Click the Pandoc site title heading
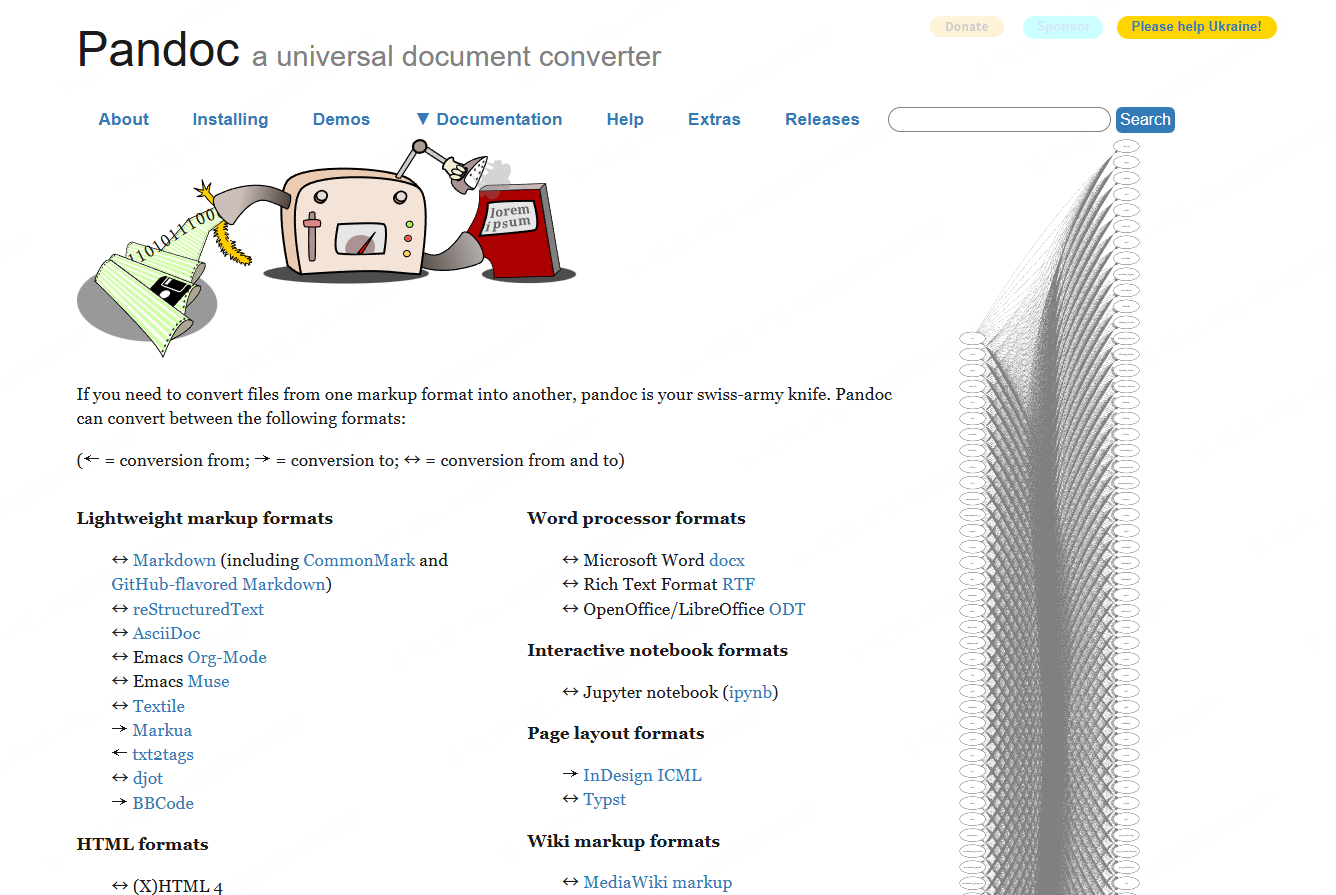The image size is (1336, 895). coord(158,49)
